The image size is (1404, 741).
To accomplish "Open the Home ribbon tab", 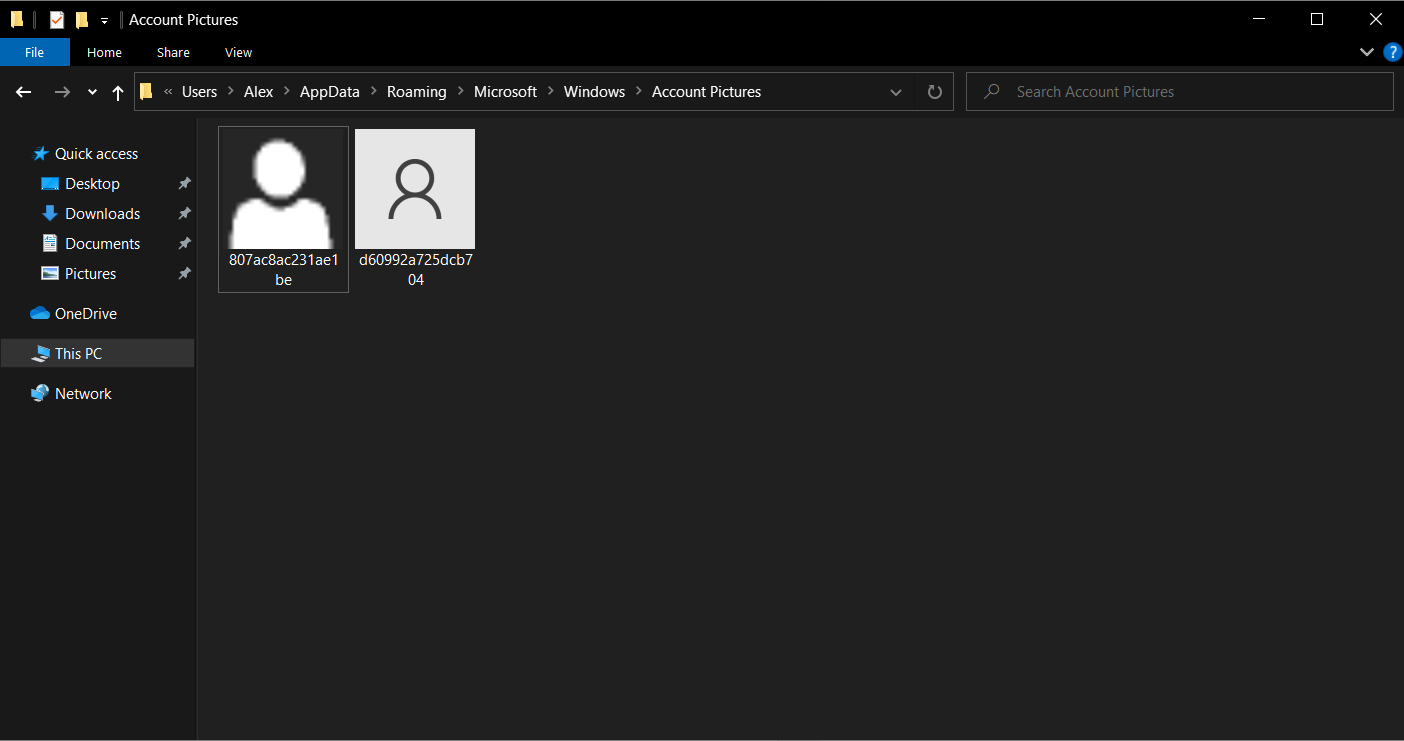I will pos(104,52).
